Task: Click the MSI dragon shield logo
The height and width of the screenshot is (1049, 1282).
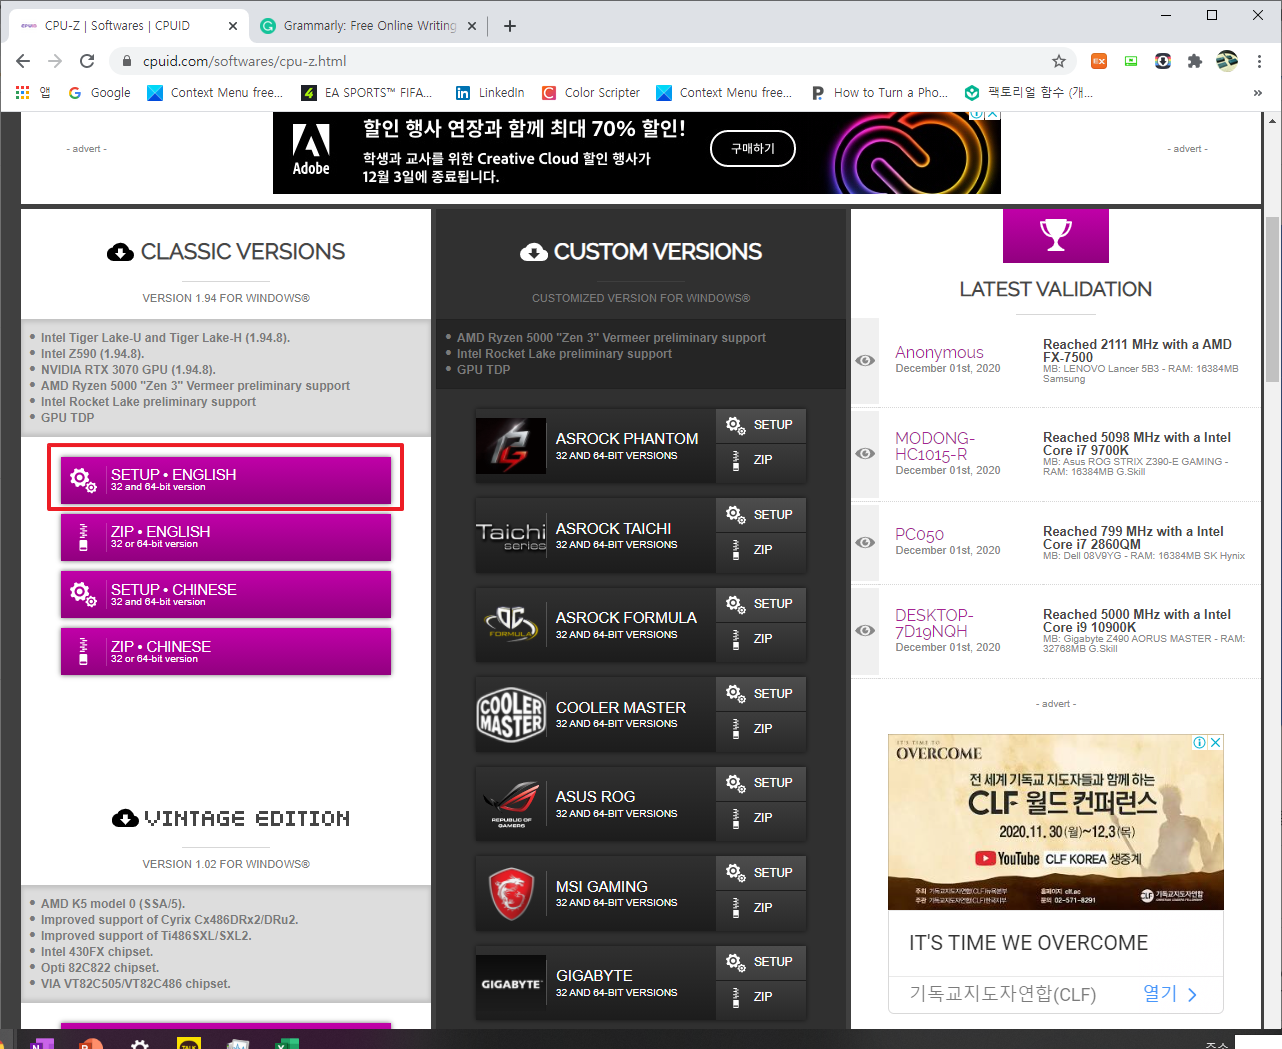Action: 511,894
